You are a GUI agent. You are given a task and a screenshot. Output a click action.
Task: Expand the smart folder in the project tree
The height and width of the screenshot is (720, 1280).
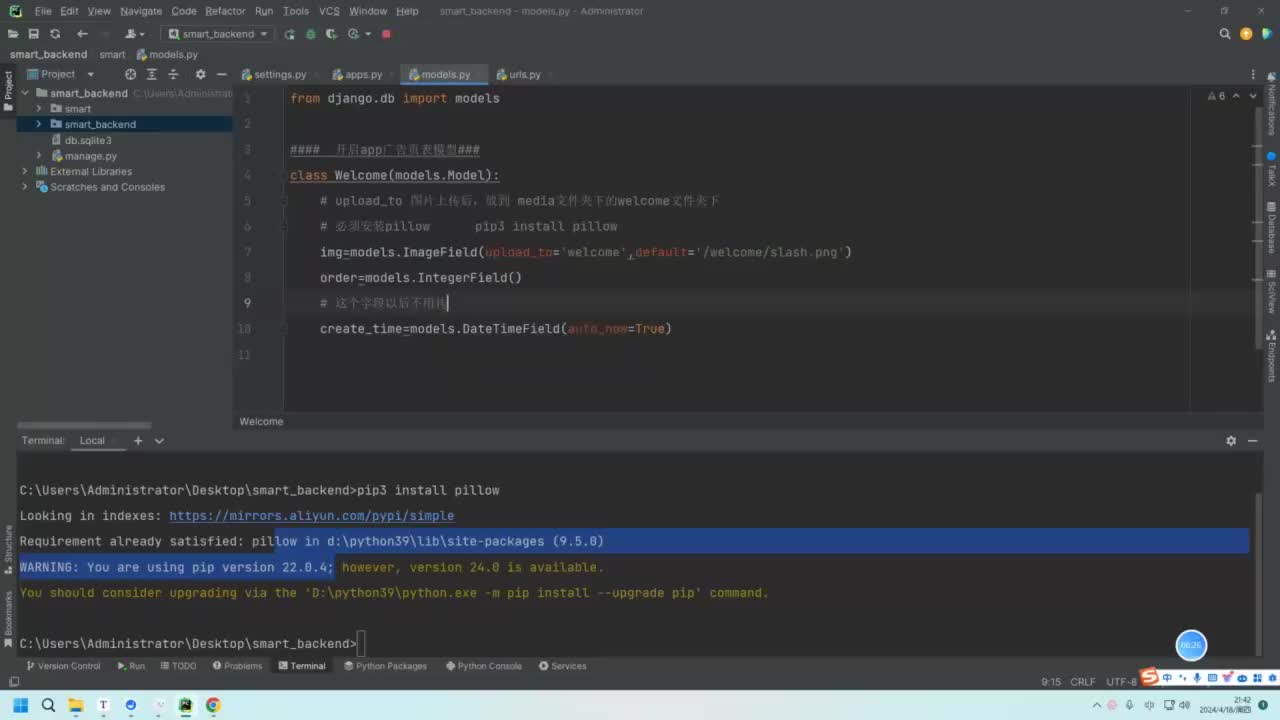click(39, 108)
